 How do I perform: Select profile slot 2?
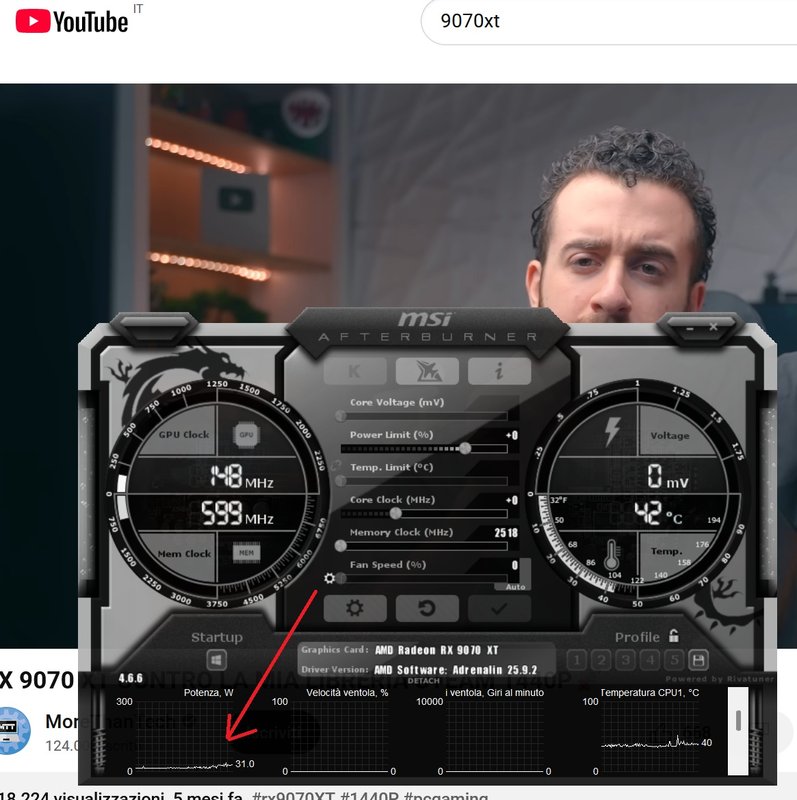click(x=601, y=660)
